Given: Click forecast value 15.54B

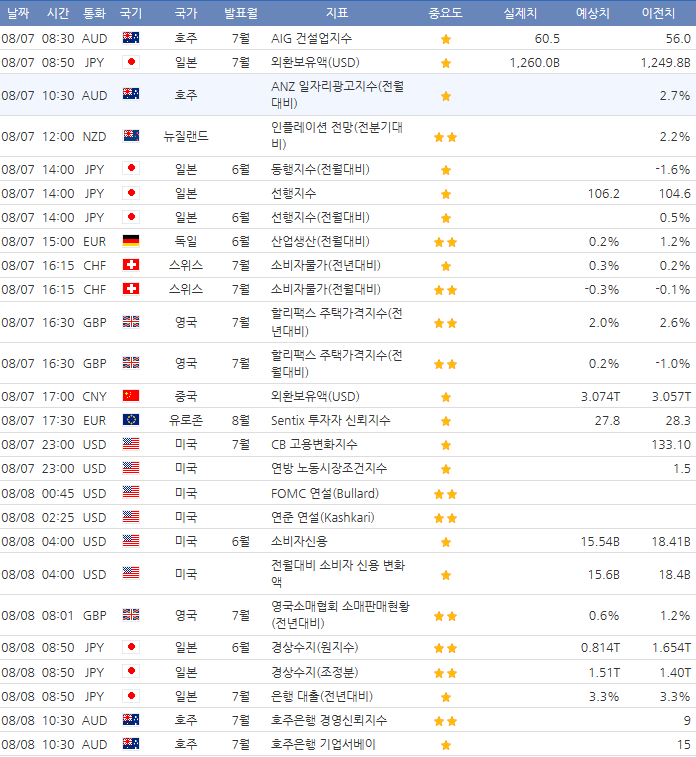Looking at the screenshot, I should [600, 542].
